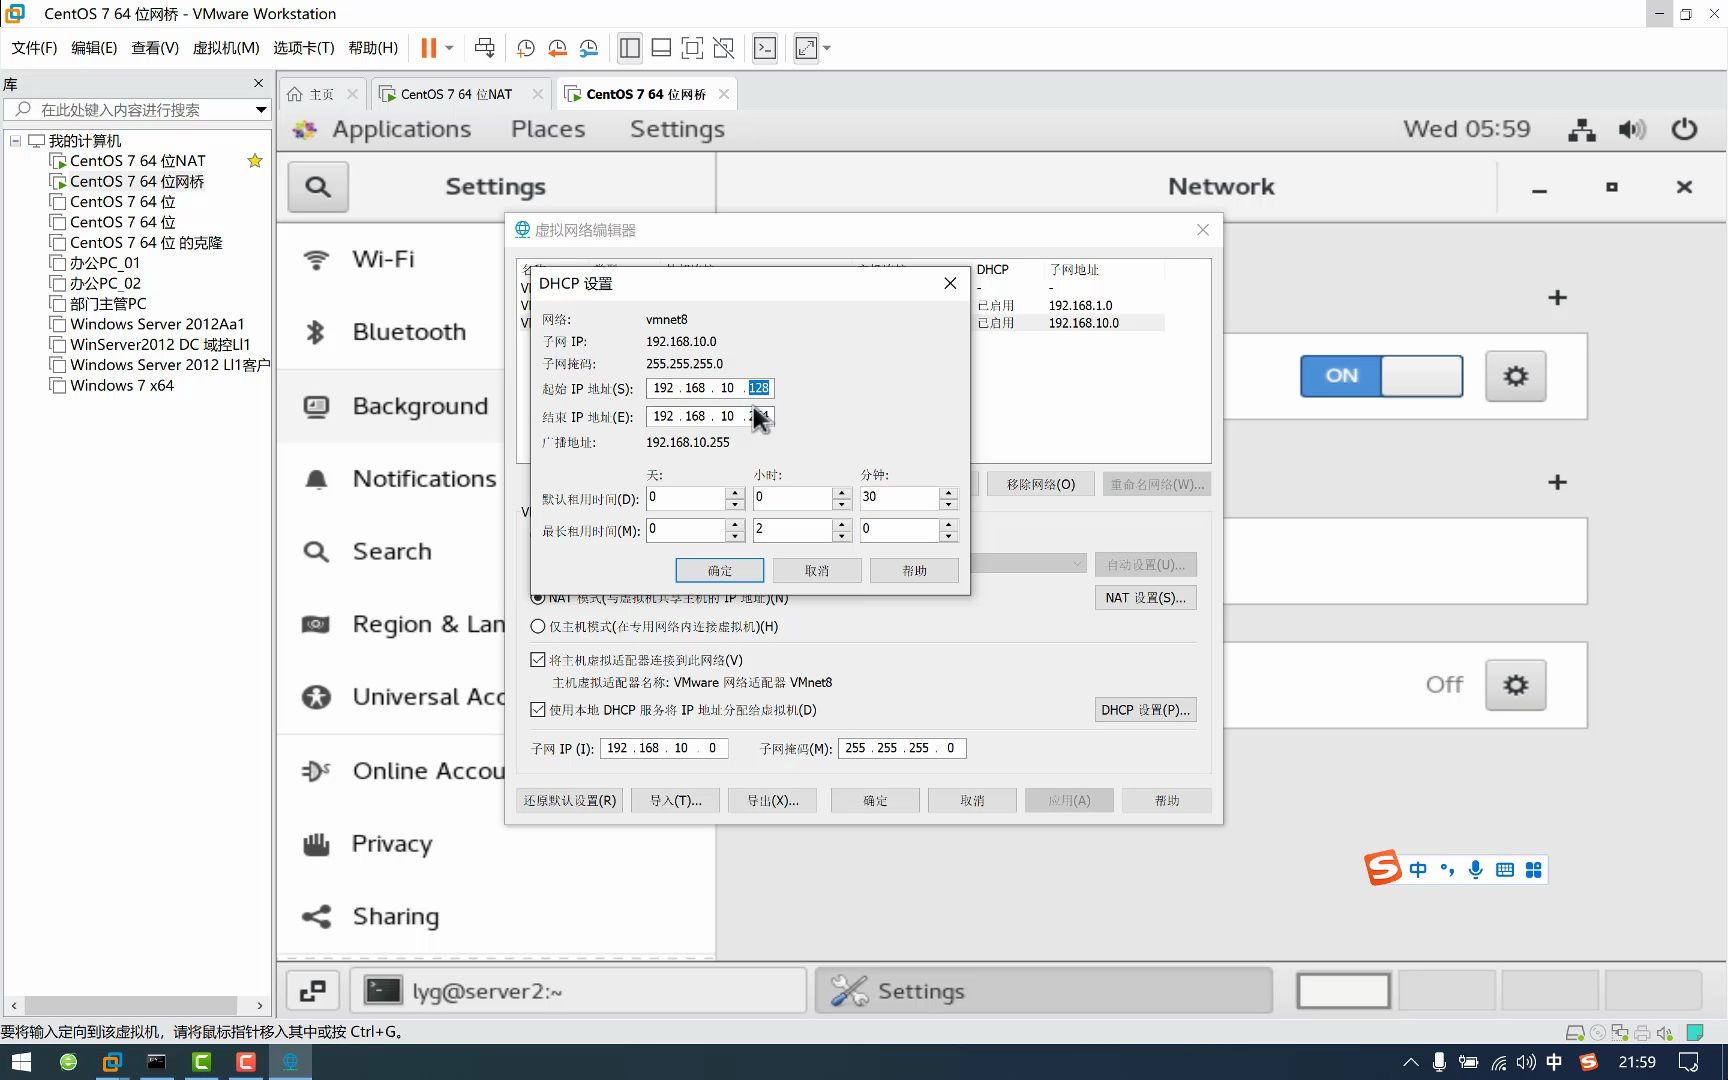Switch to the CentOS 7 64 位NAT tab

pyautogui.click(x=455, y=93)
